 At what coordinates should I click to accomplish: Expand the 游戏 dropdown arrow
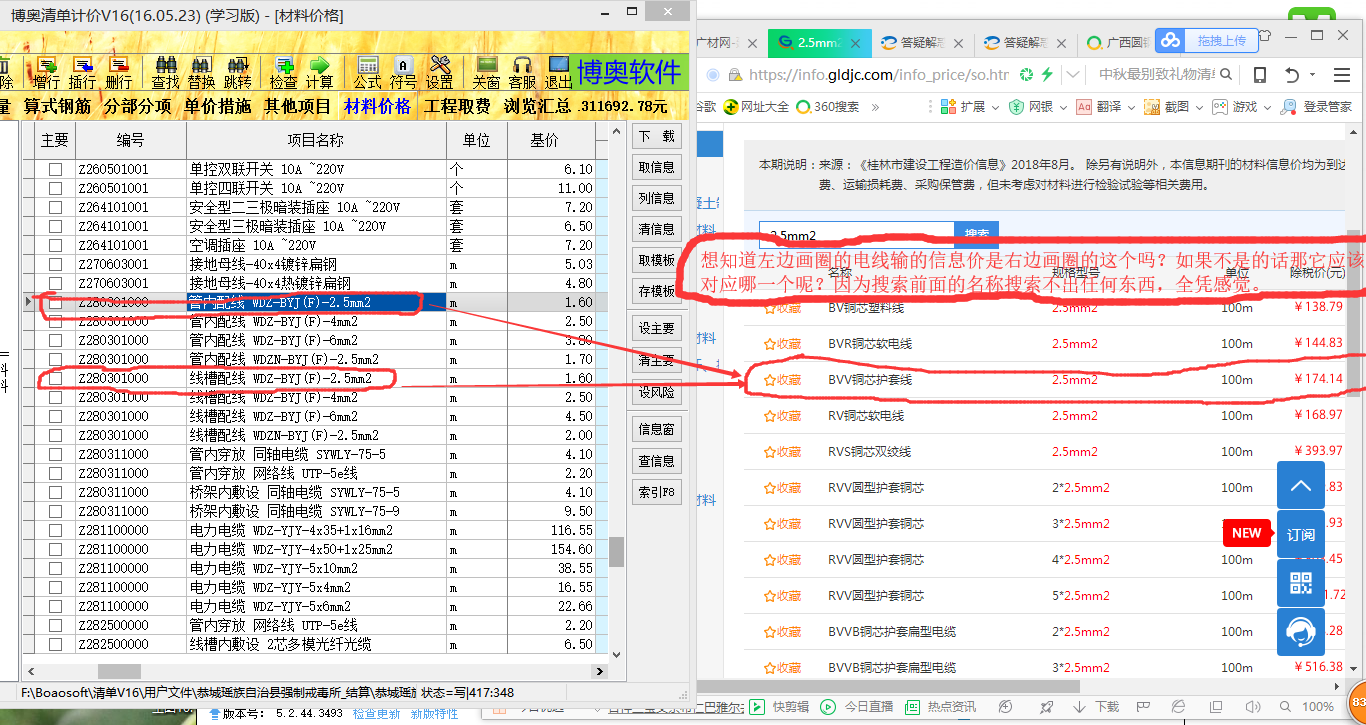(1267, 107)
